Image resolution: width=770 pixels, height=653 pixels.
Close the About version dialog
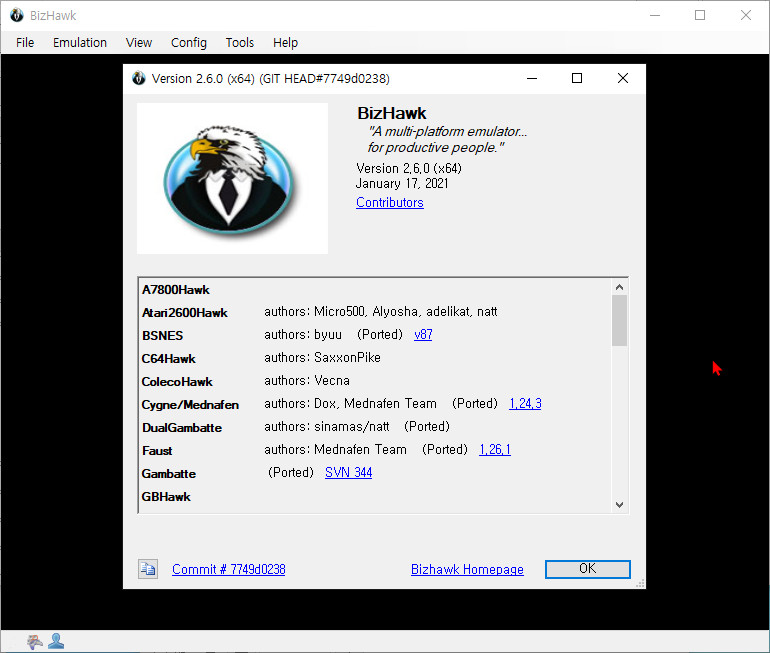[623, 78]
